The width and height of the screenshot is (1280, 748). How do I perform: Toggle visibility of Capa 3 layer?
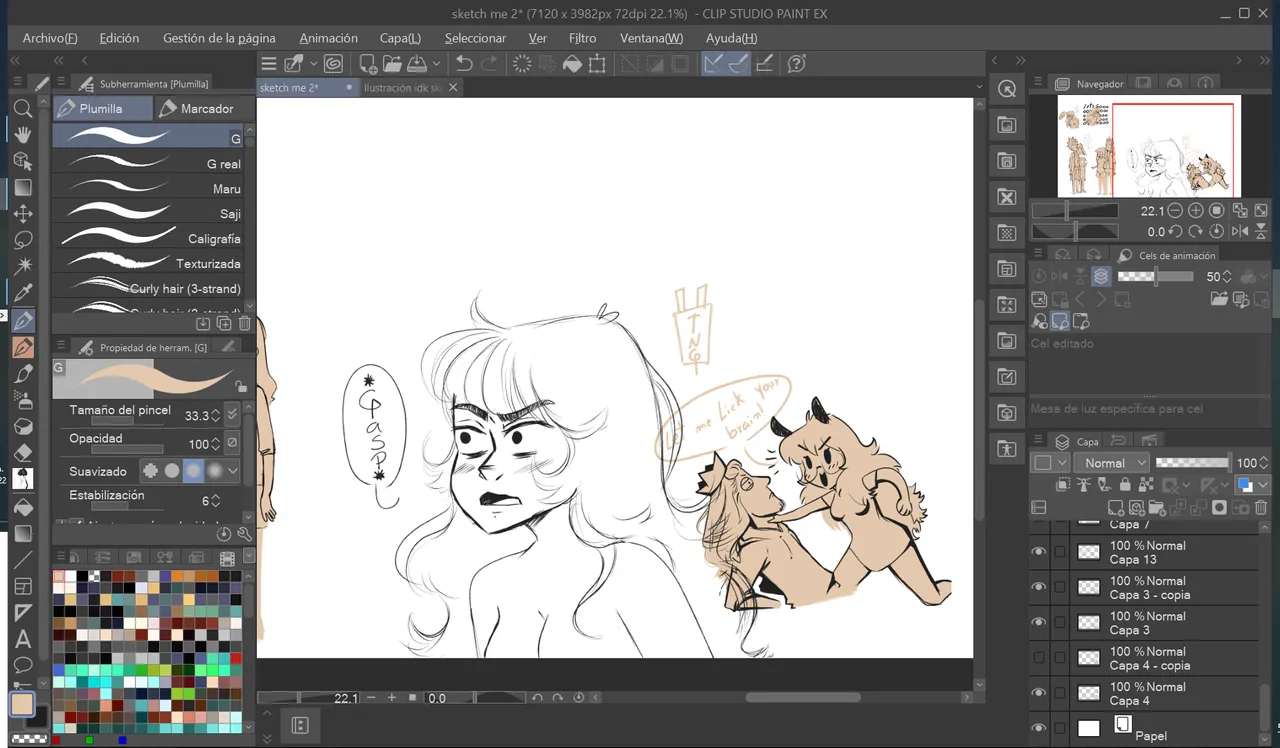click(x=1039, y=622)
